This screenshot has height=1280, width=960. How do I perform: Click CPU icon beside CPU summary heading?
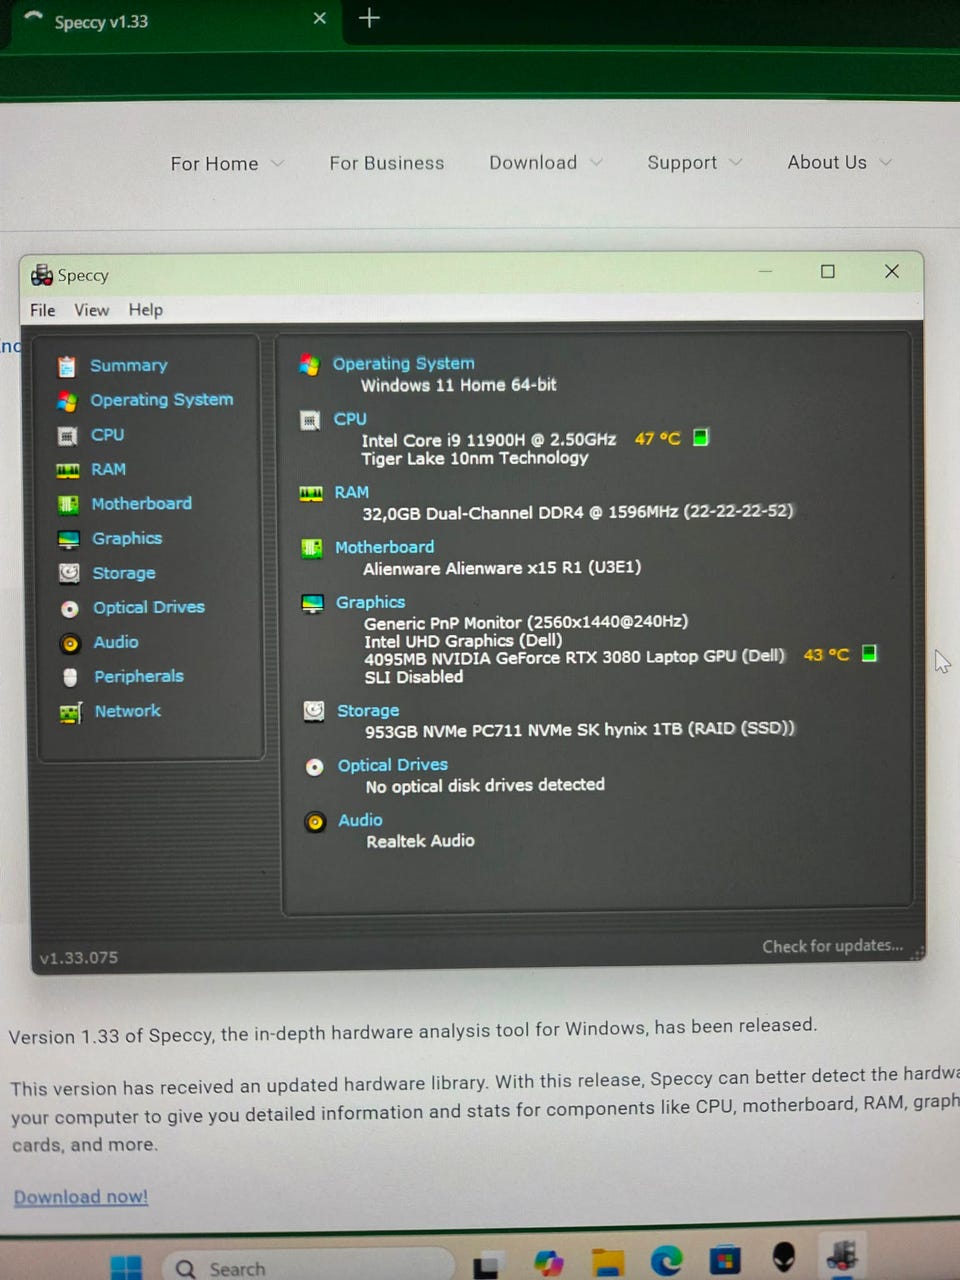(310, 420)
